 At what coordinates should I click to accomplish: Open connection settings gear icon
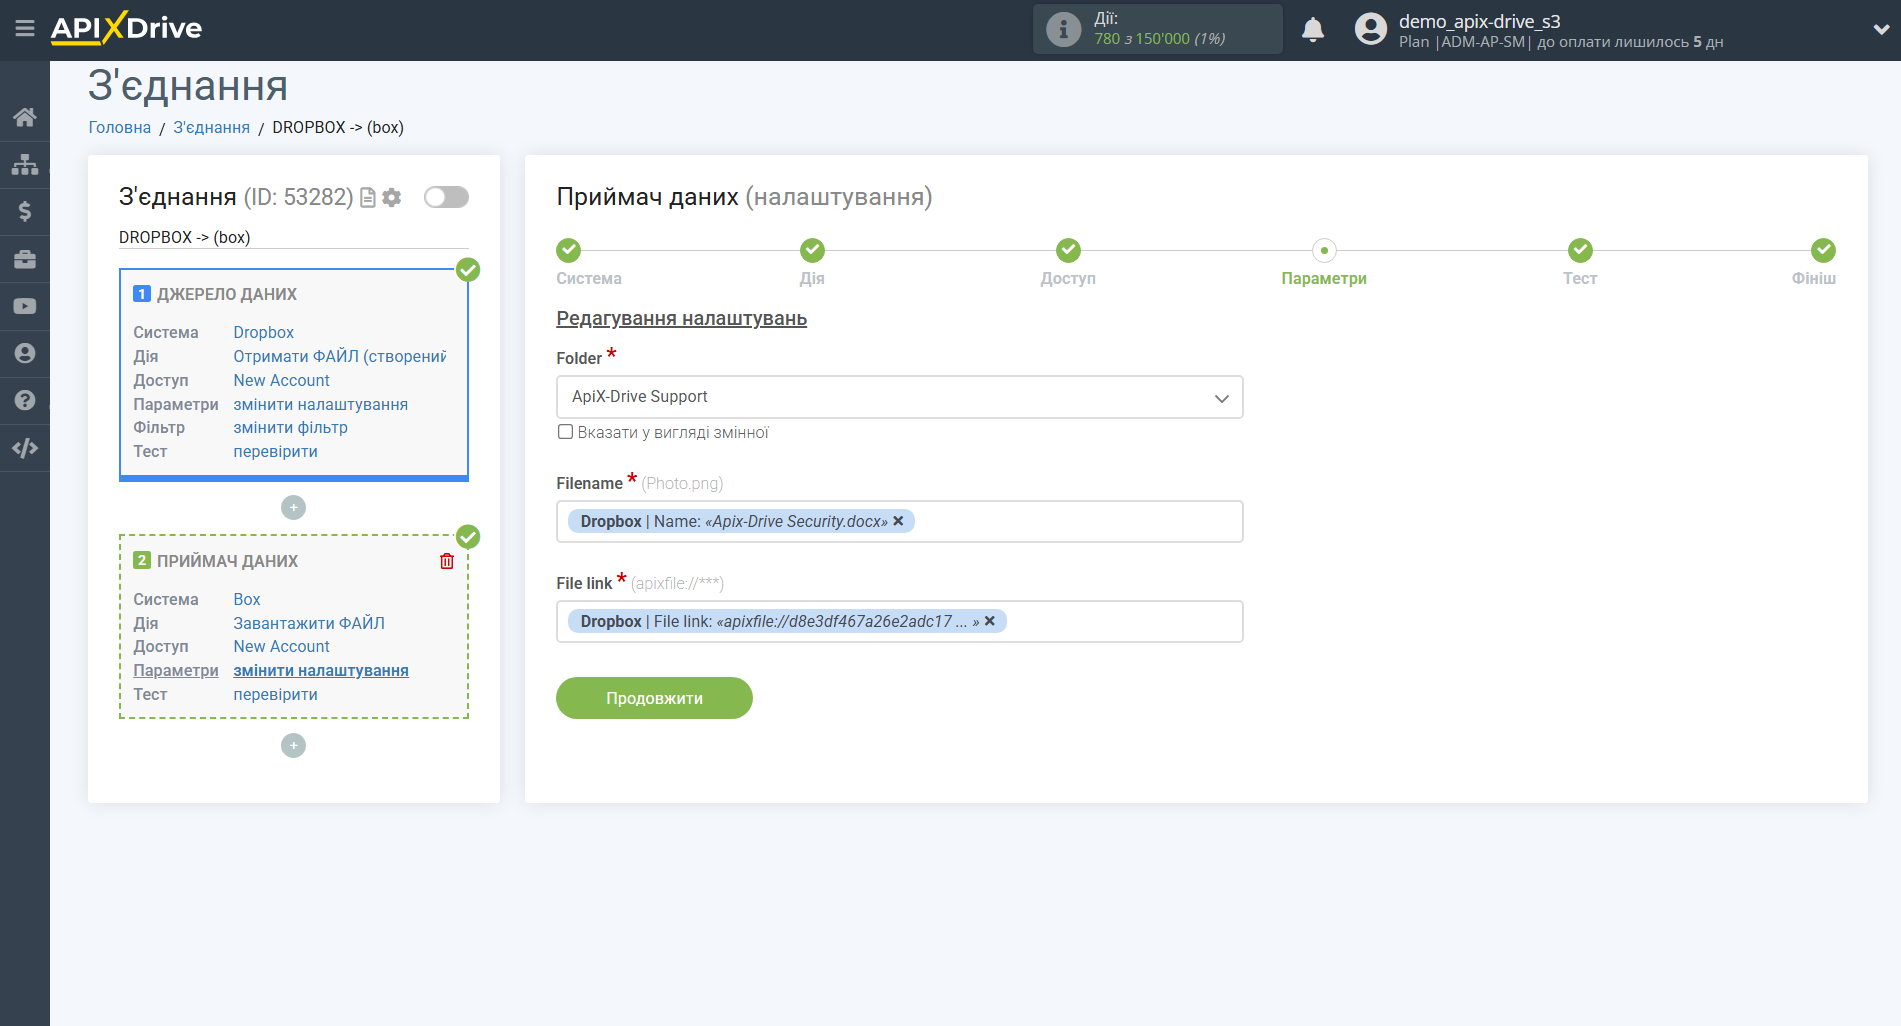(x=392, y=198)
